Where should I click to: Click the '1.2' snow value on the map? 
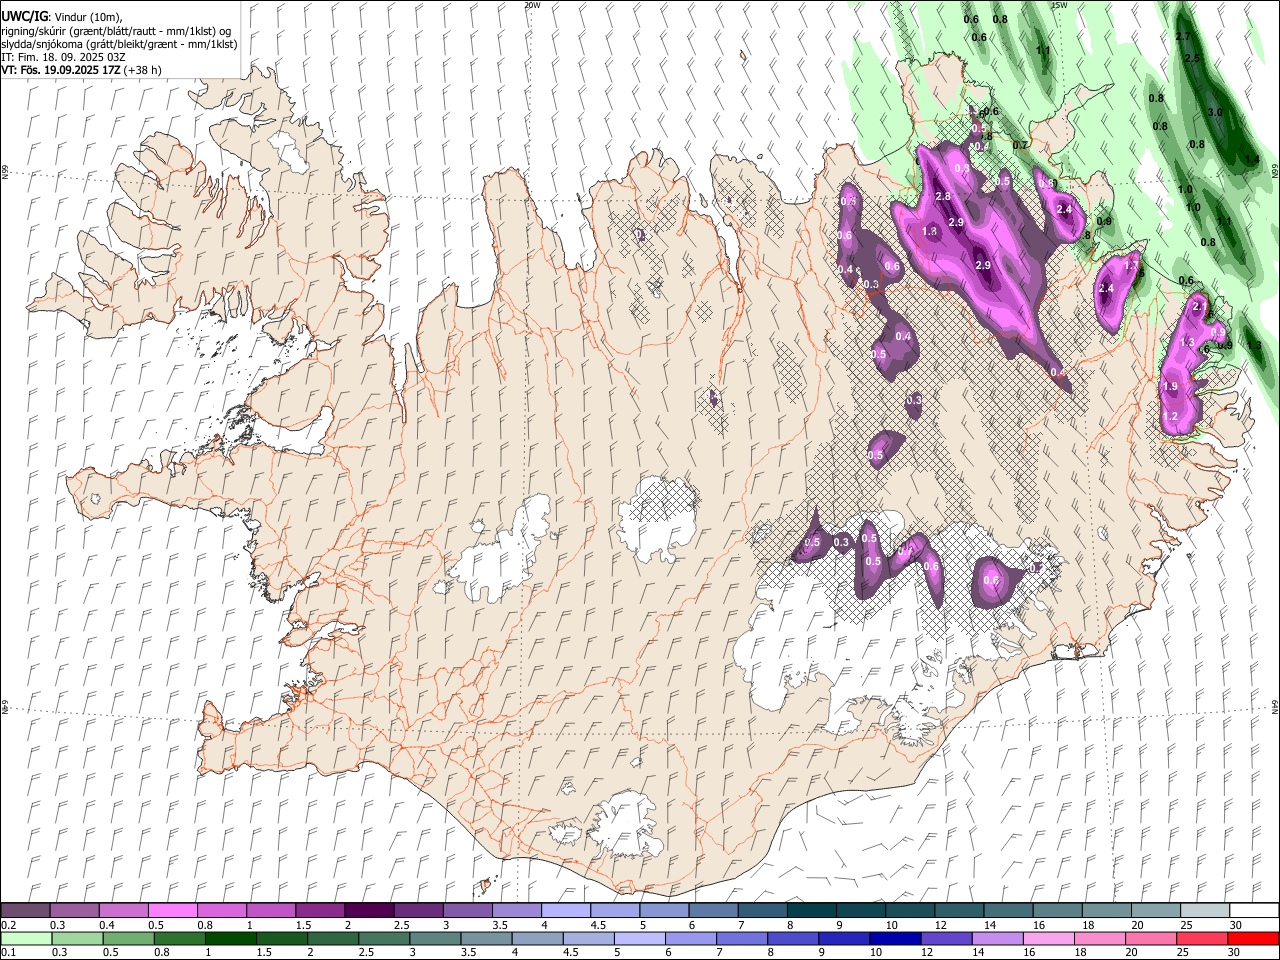point(1170,416)
